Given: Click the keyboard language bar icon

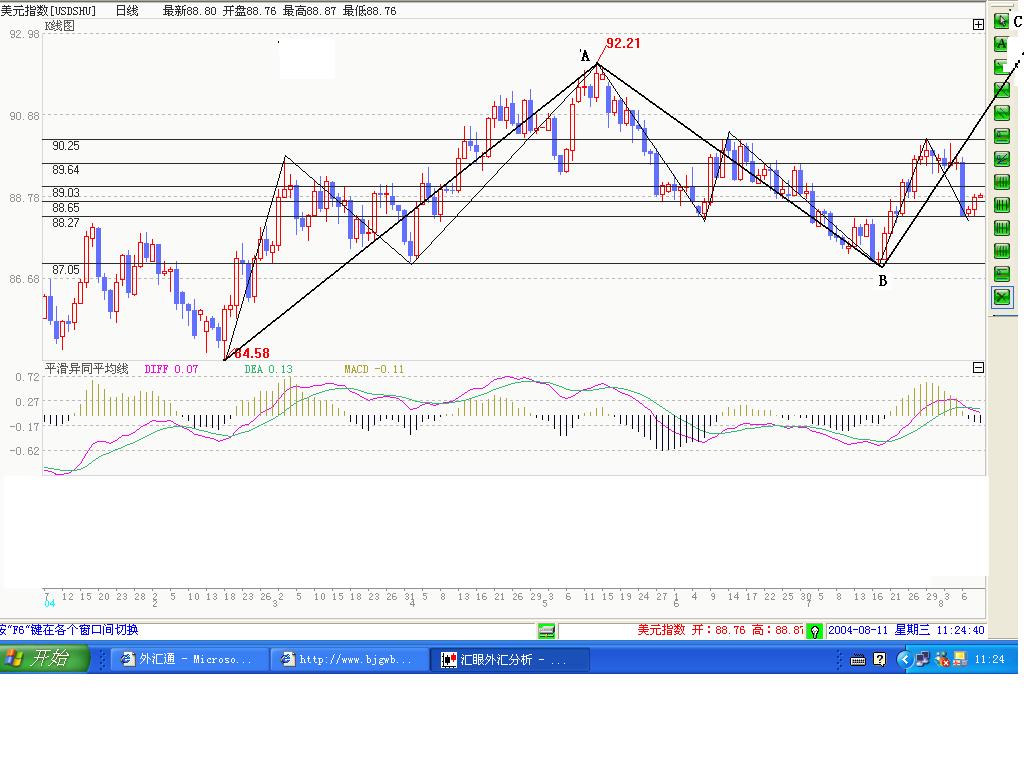Looking at the screenshot, I should point(858,660).
